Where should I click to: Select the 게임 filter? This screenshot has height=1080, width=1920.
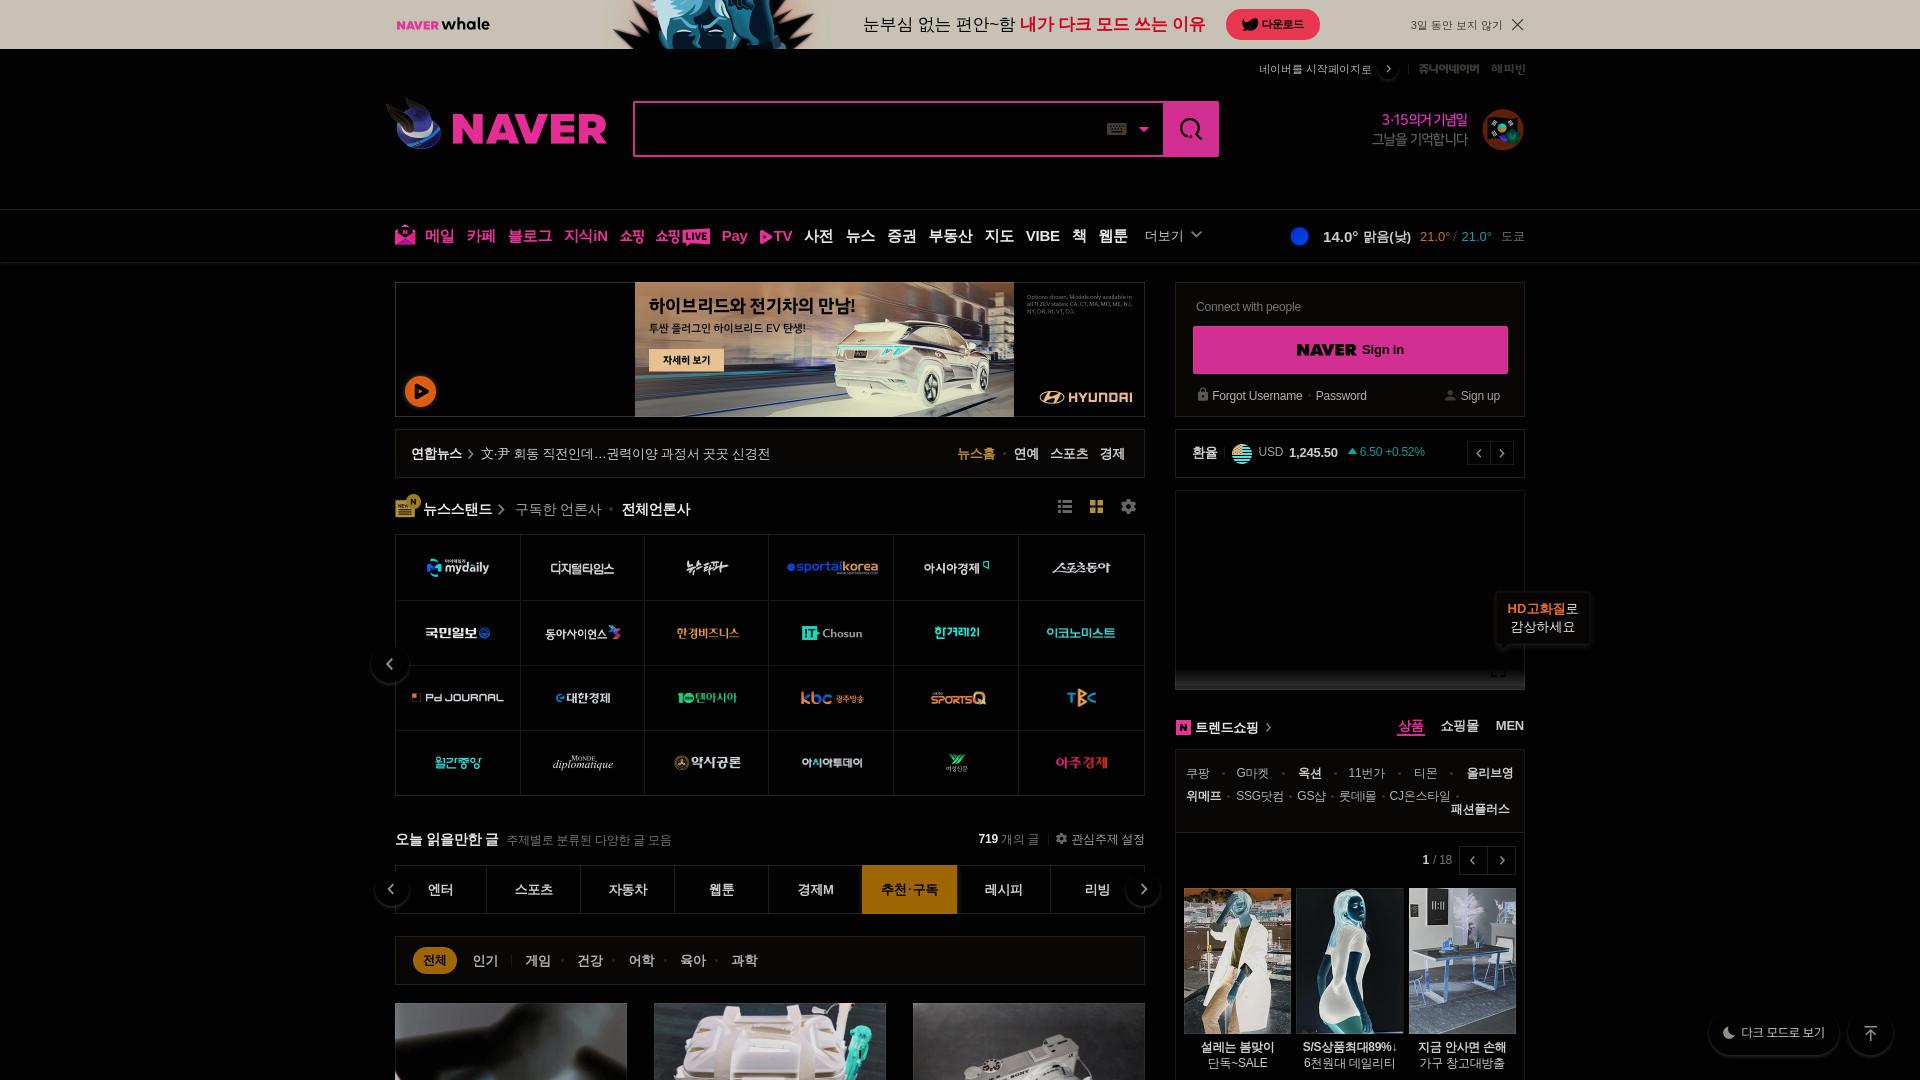coord(538,961)
